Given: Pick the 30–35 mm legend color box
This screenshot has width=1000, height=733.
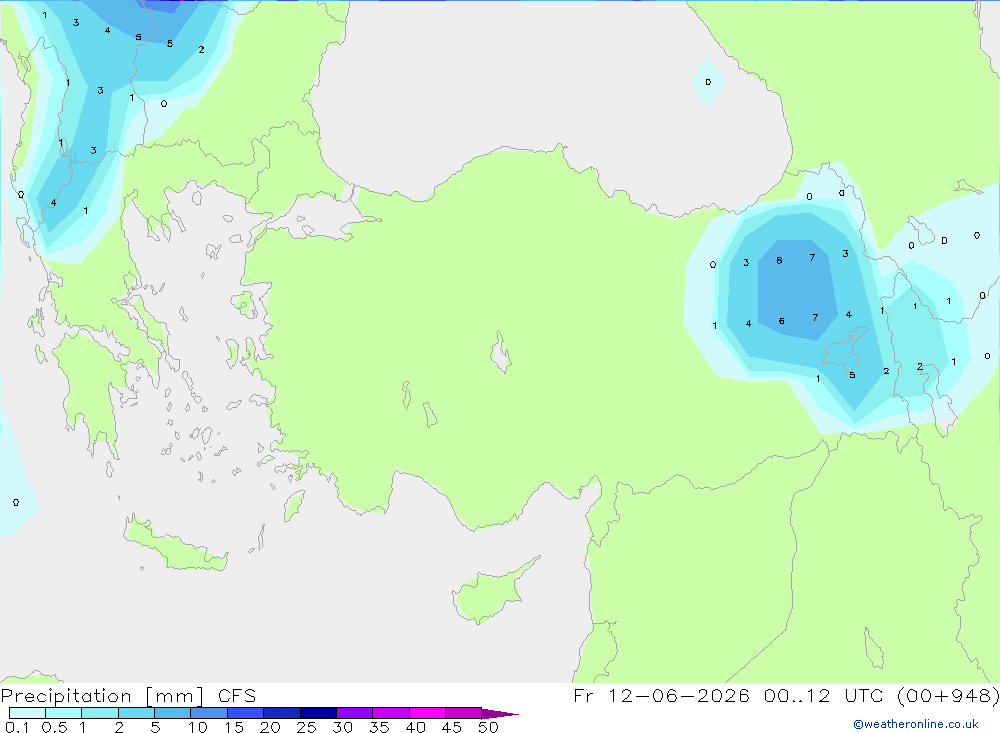Looking at the screenshot, I should [355, 713].
